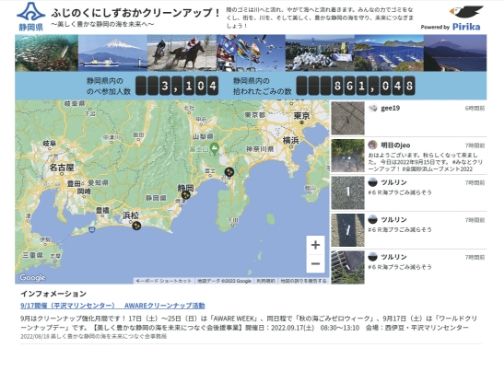This screenshot has width=504, height=378.
Task: Select the cleanup marker at Shizuoka city
Action: [x=186, y=195]
